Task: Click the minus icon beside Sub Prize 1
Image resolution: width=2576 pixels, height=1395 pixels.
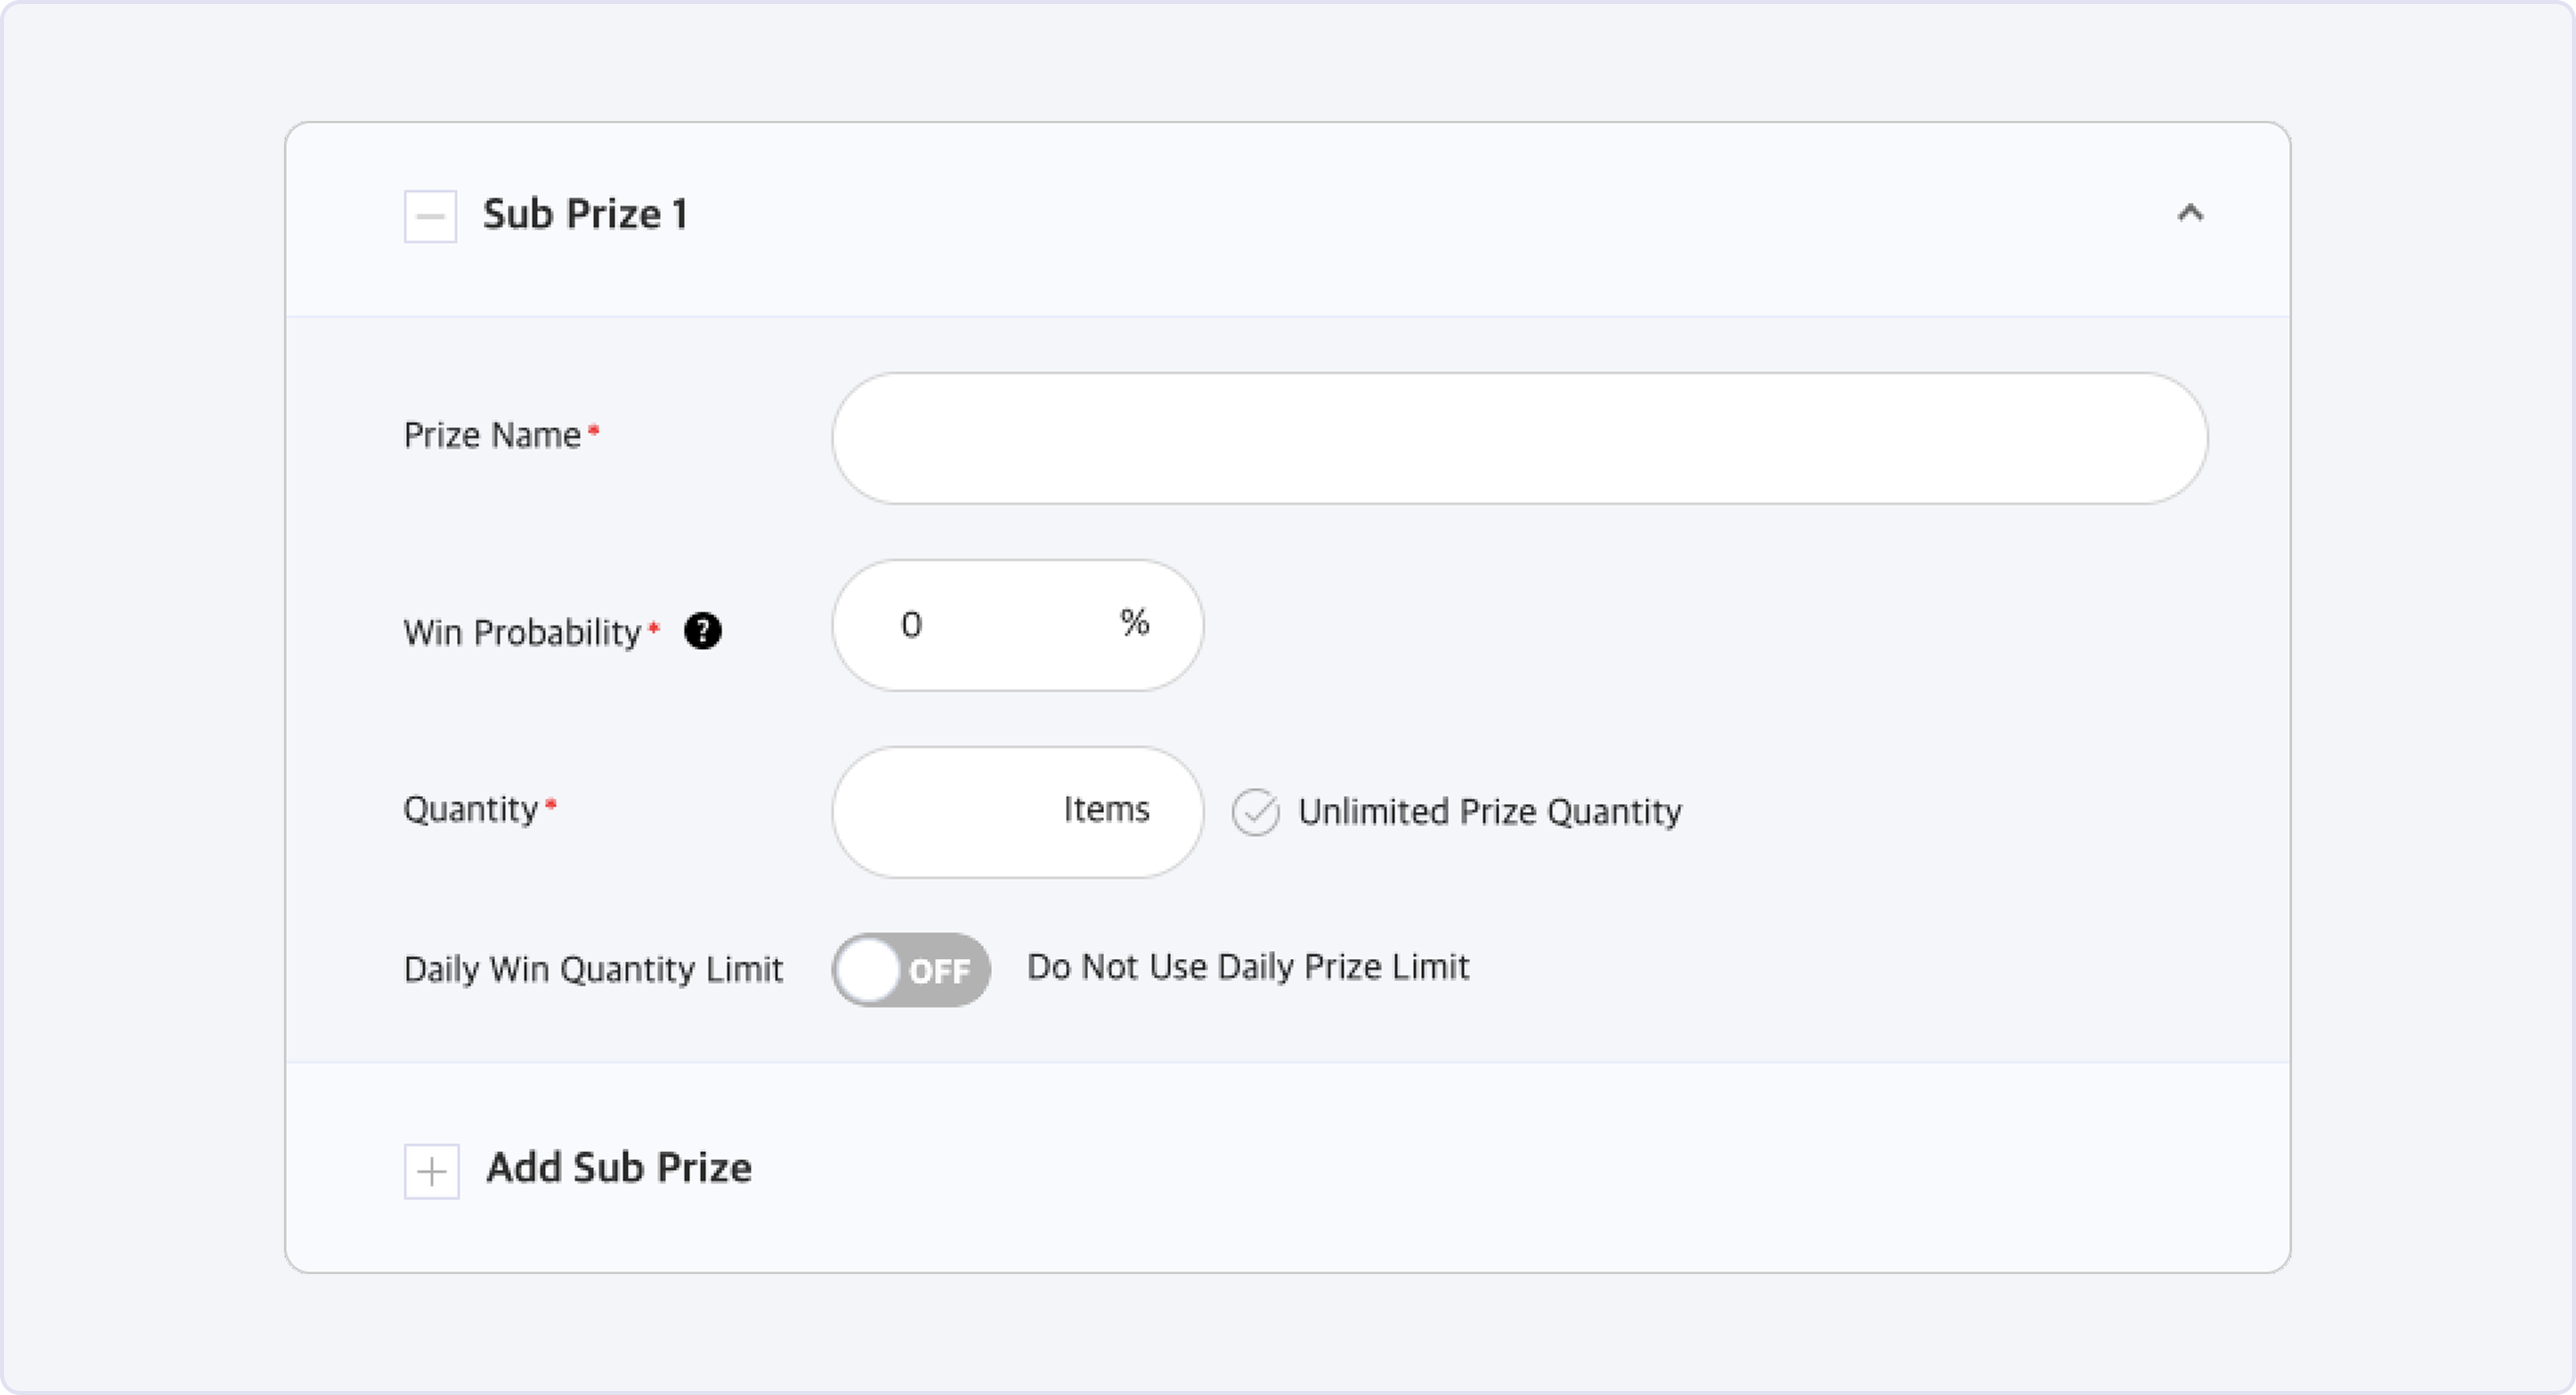Action: [430, 216]
